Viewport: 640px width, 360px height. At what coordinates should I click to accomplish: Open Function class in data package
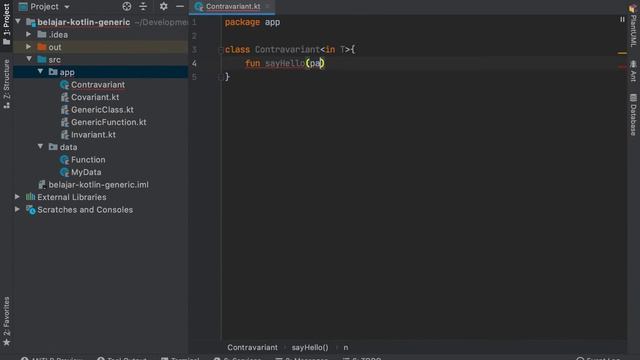(88, 160)
